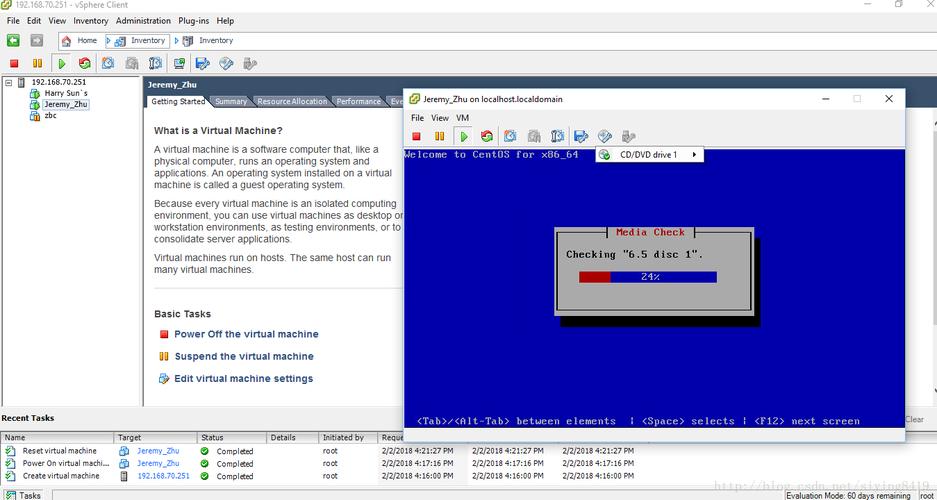Open the Plug-ins menu

click(194, 20)
